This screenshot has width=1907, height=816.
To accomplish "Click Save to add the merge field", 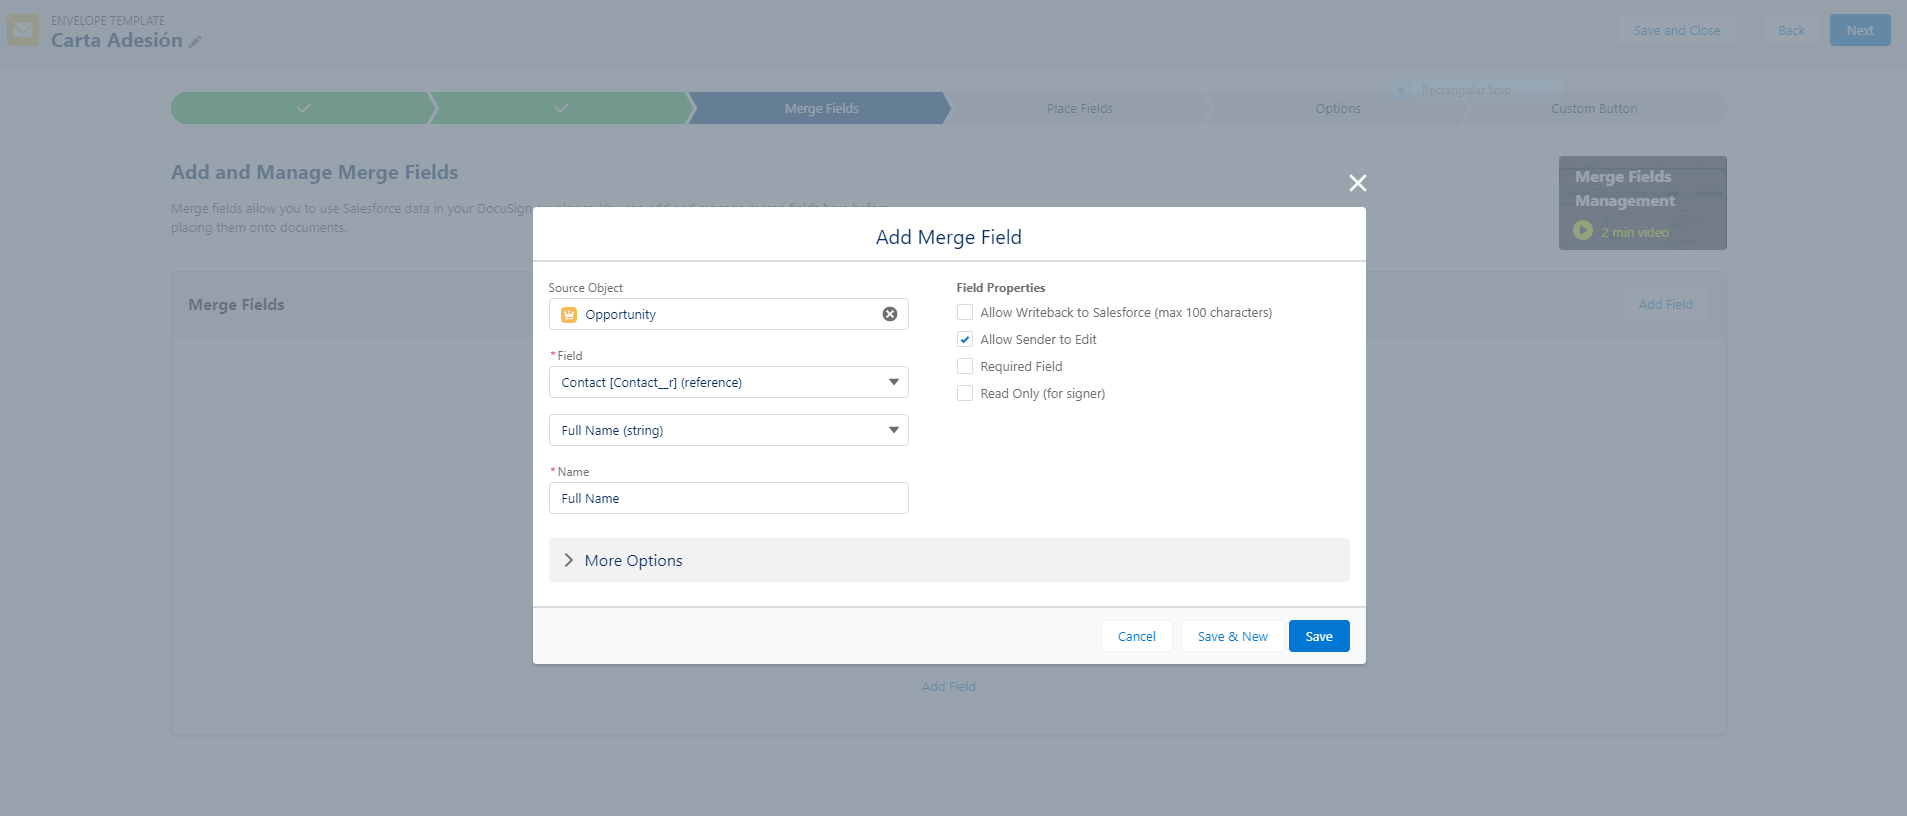I will click(x=1318, y=636).
